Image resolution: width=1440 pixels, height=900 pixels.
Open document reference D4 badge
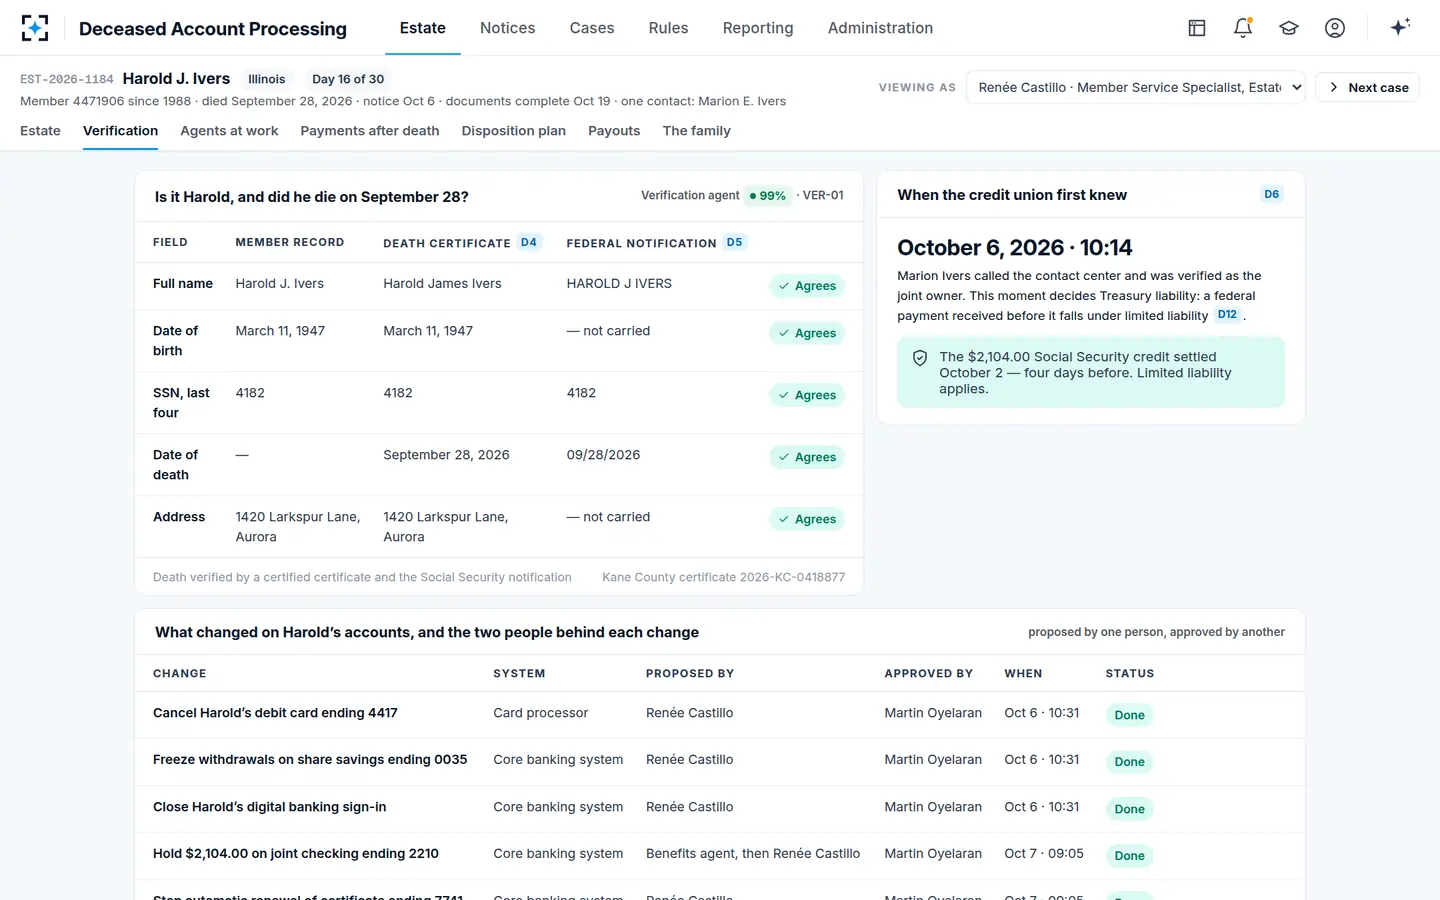(x=528, y=242)
